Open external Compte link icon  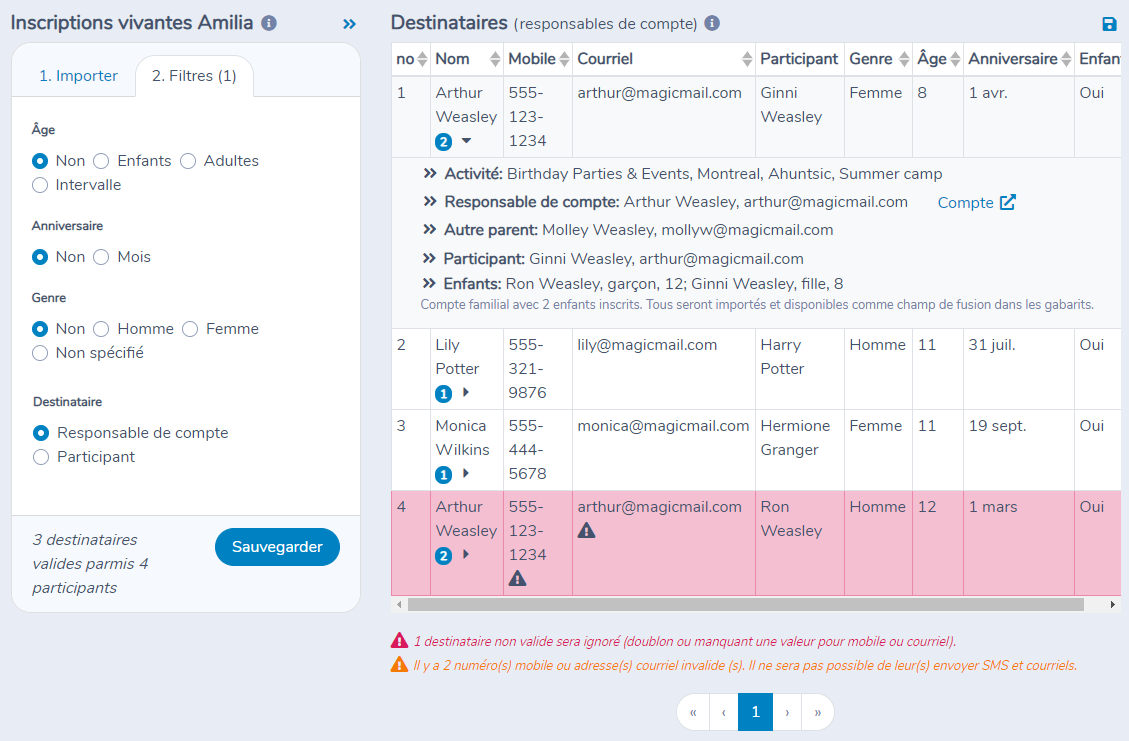coord(1008,202)
